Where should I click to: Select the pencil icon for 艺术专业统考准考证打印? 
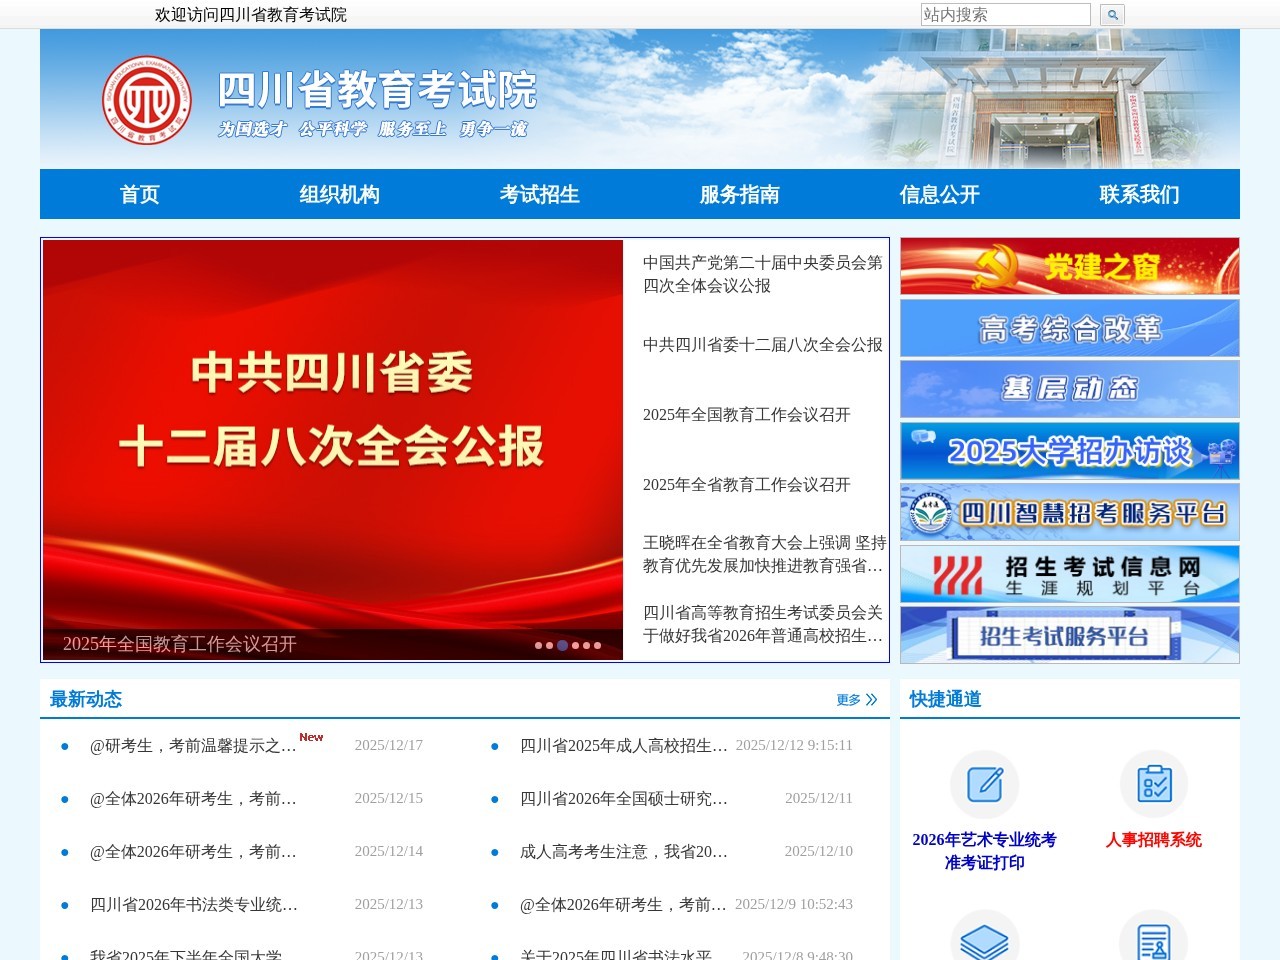pyautogui.click(x=985, y=785)
